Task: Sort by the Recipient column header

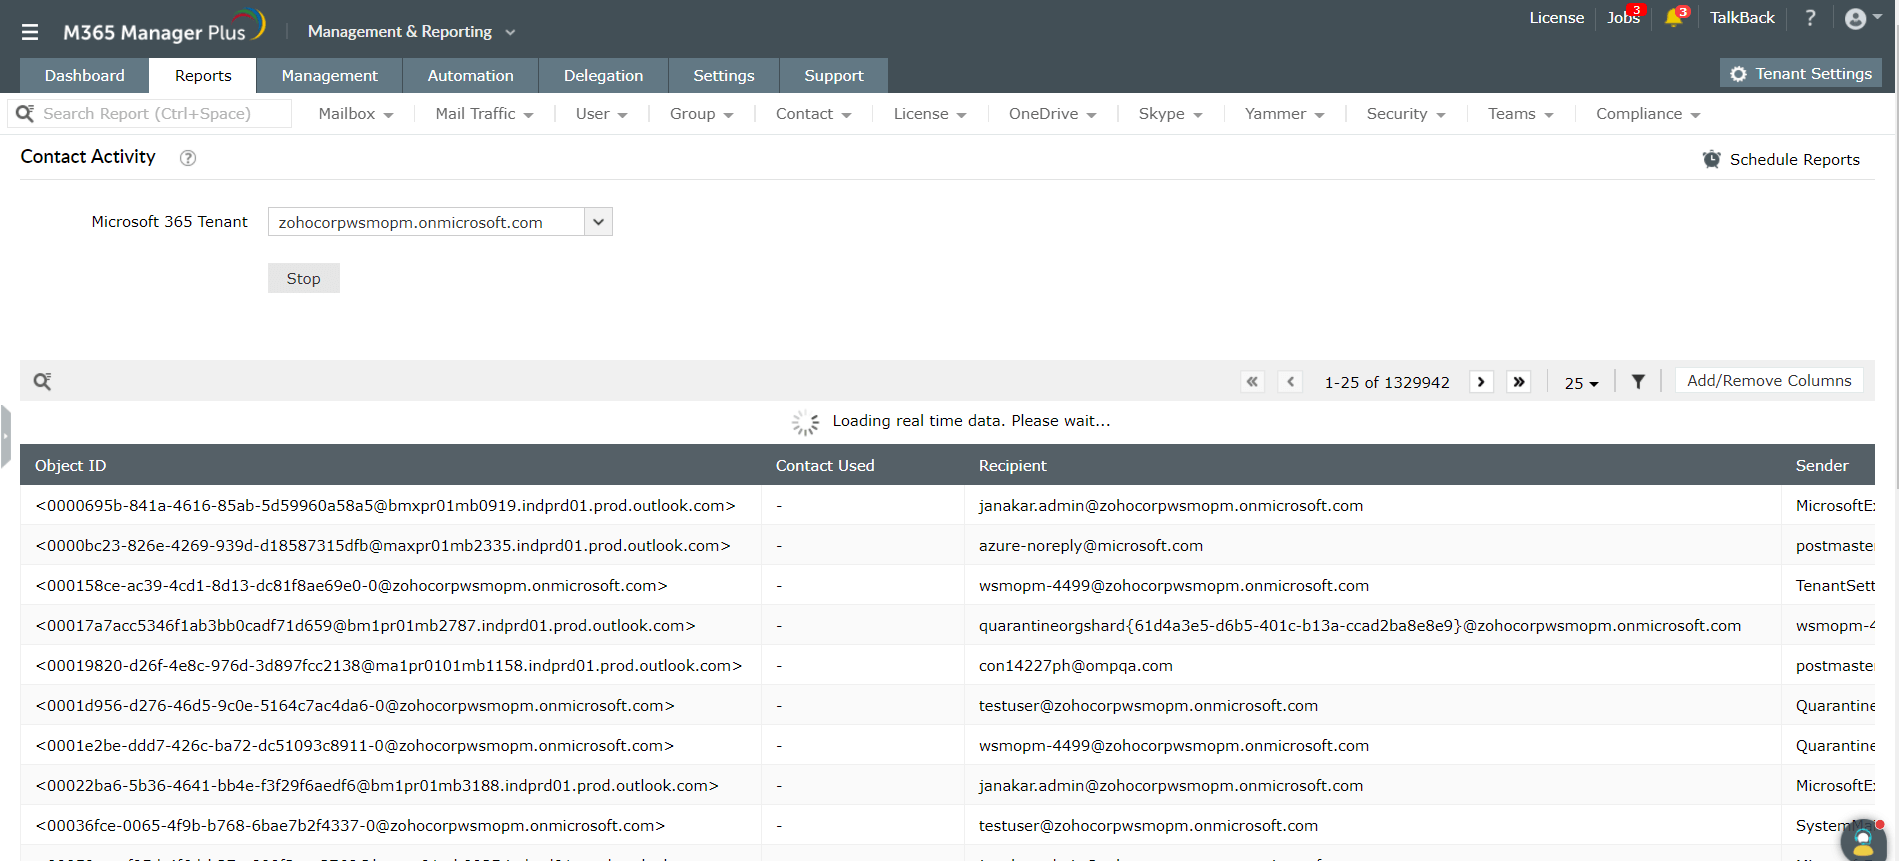Action: [x=1012, y=466]
